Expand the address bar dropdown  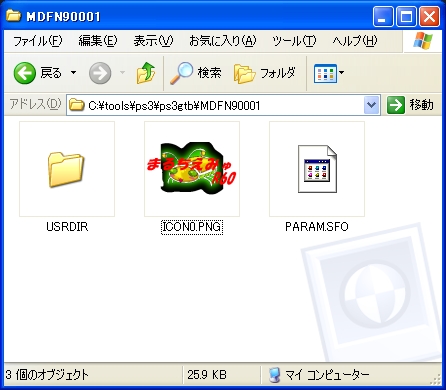(372, 105)
